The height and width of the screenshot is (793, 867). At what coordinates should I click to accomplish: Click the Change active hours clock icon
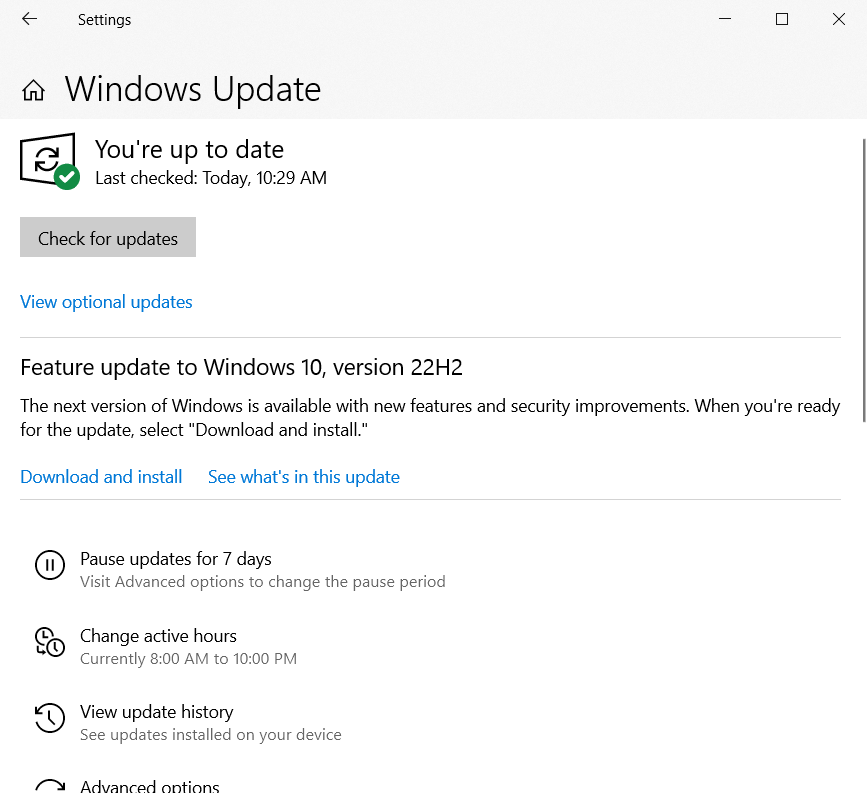(x=50, y=642)
